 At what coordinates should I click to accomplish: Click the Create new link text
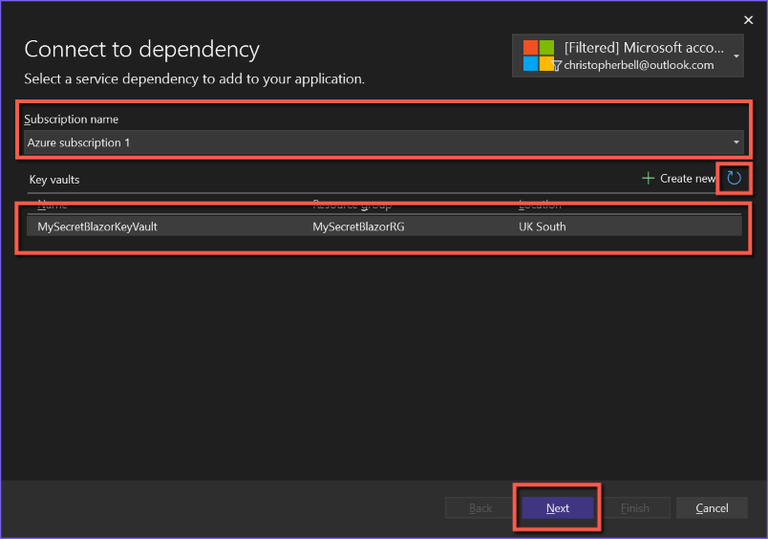pos(688,178)
